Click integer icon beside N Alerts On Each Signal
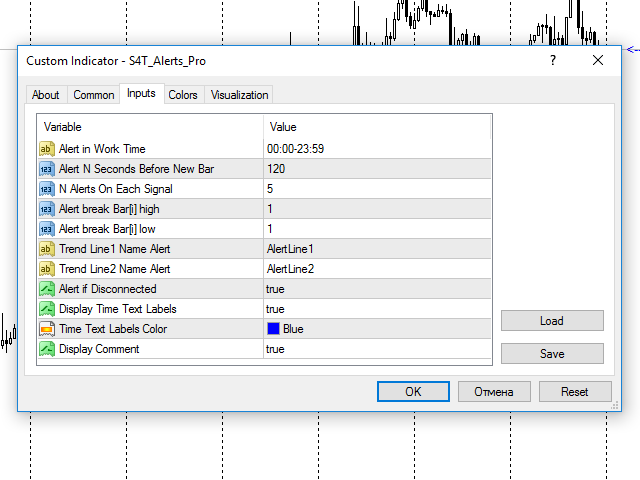Image resolution: width=640 pixels, height=480 pixels. [47, 189]
